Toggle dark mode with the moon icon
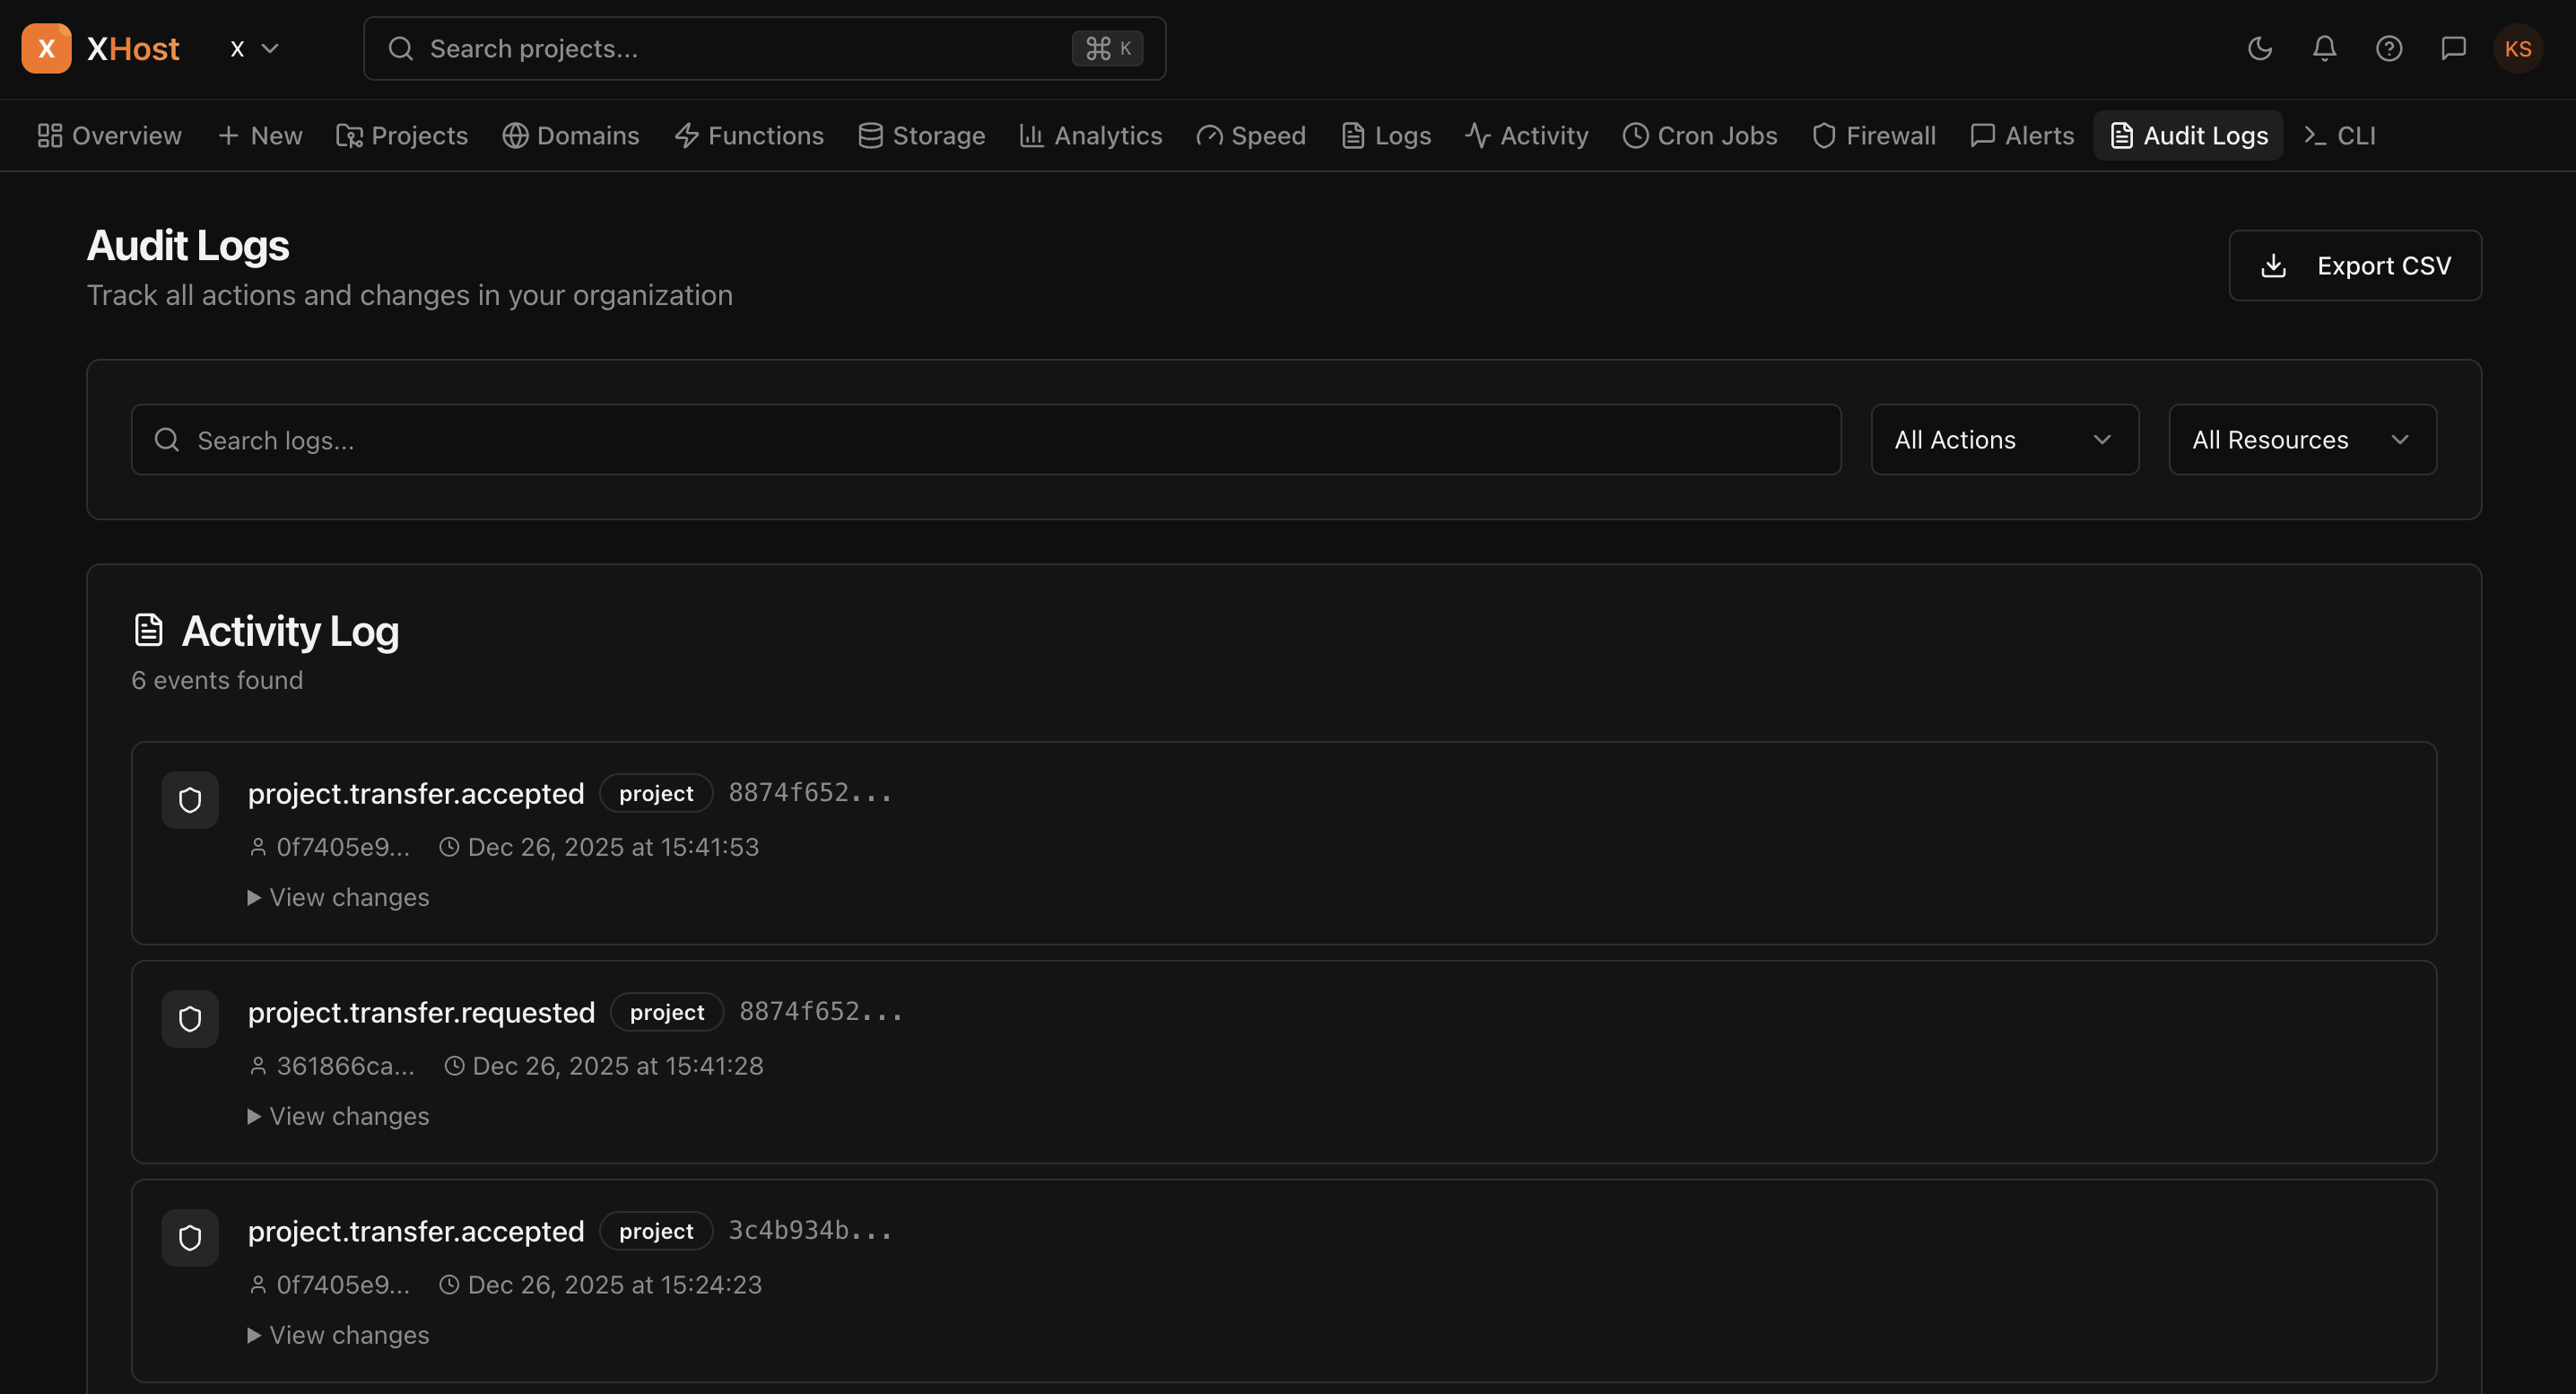Screen dimensions: 2576x1394 2259,48
